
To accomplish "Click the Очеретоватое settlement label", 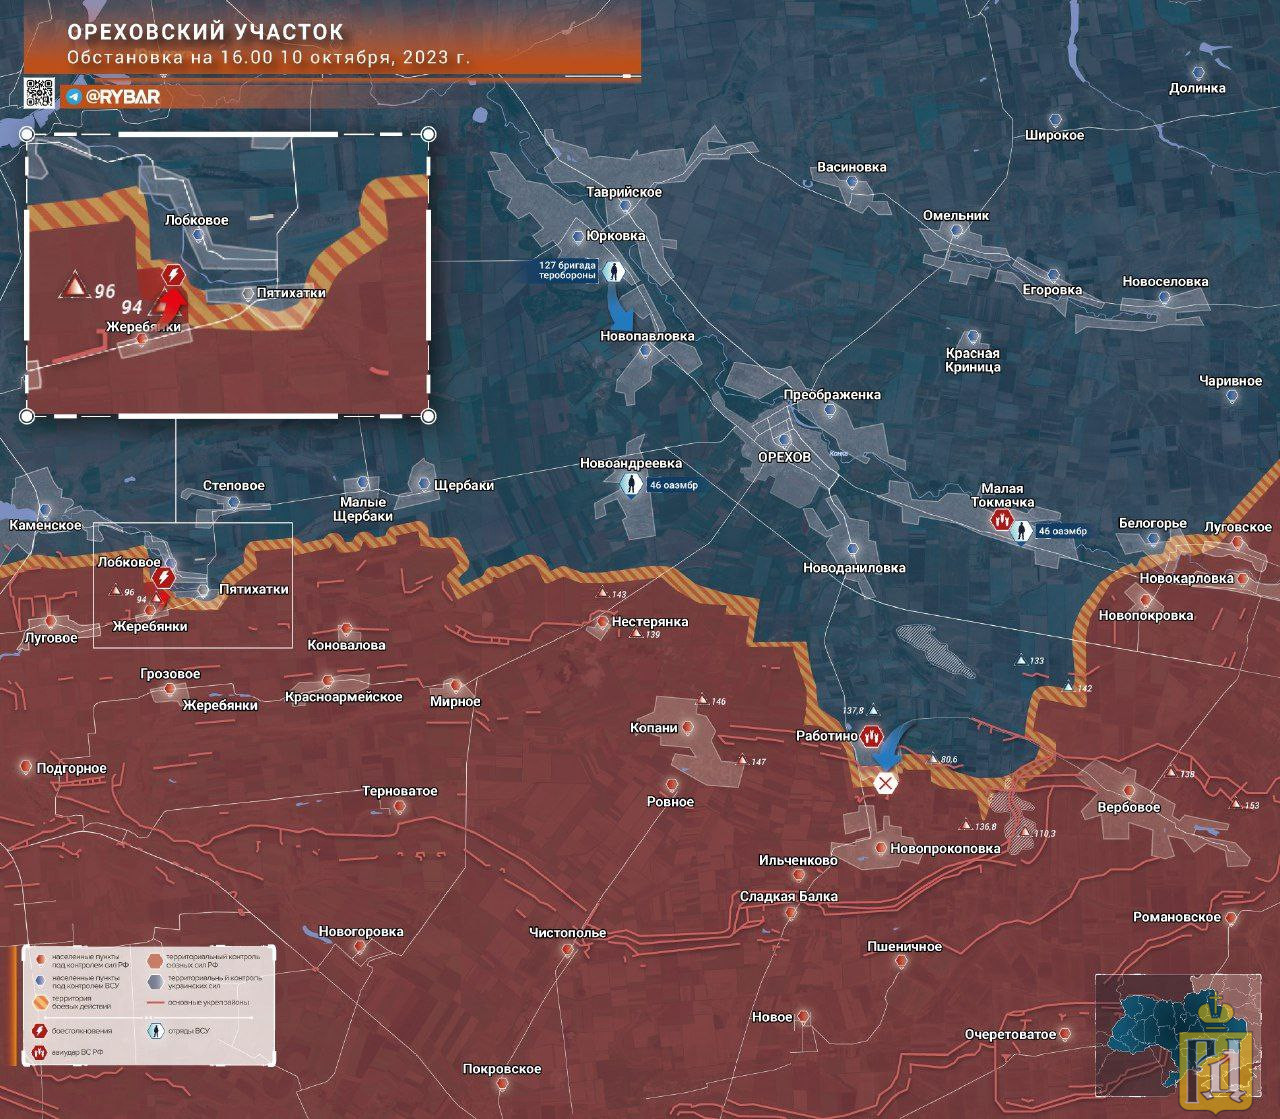I will pyautogui.click(x=1010, y=1035).
